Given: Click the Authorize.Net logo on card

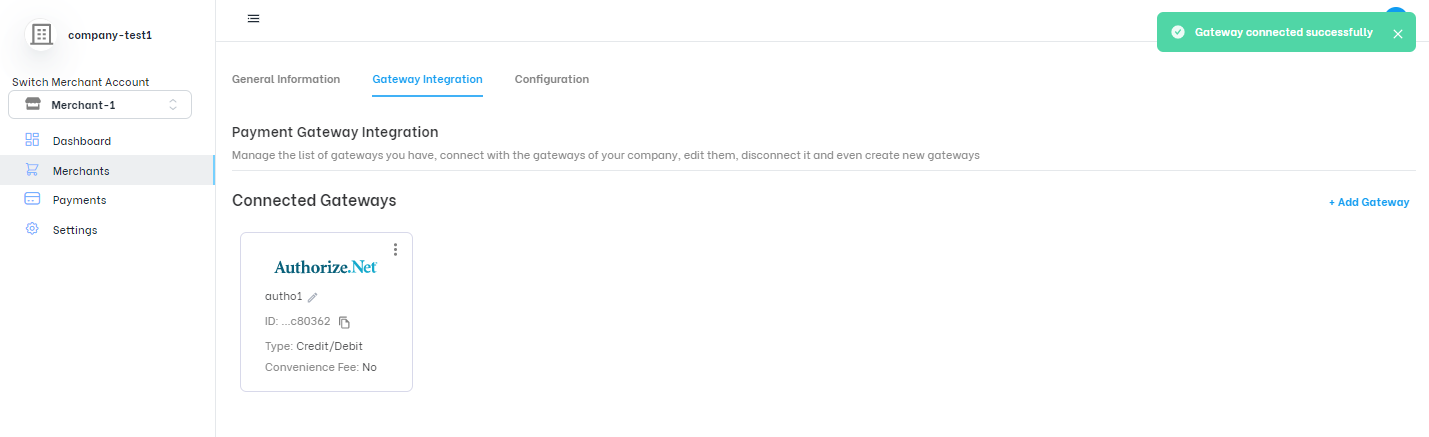Looking at the screenshot, I should pos(326,267).
